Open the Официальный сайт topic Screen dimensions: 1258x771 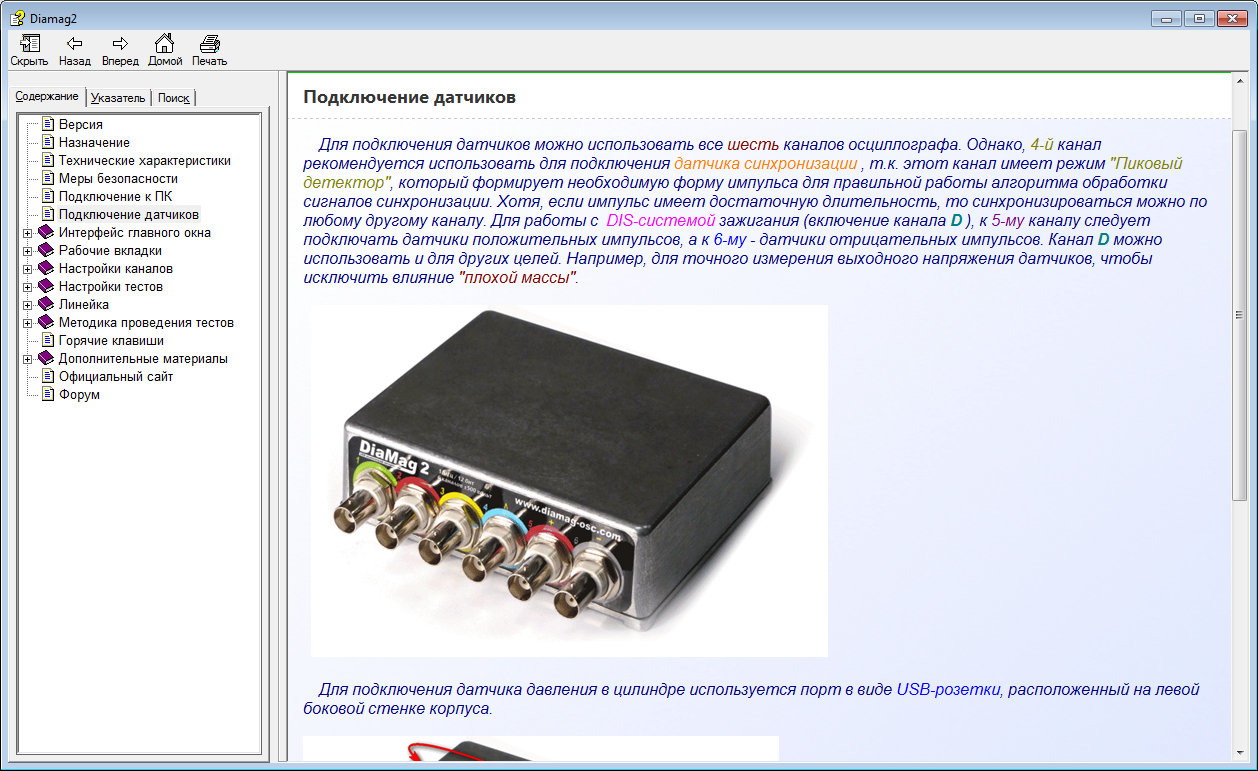click(116, 377)
